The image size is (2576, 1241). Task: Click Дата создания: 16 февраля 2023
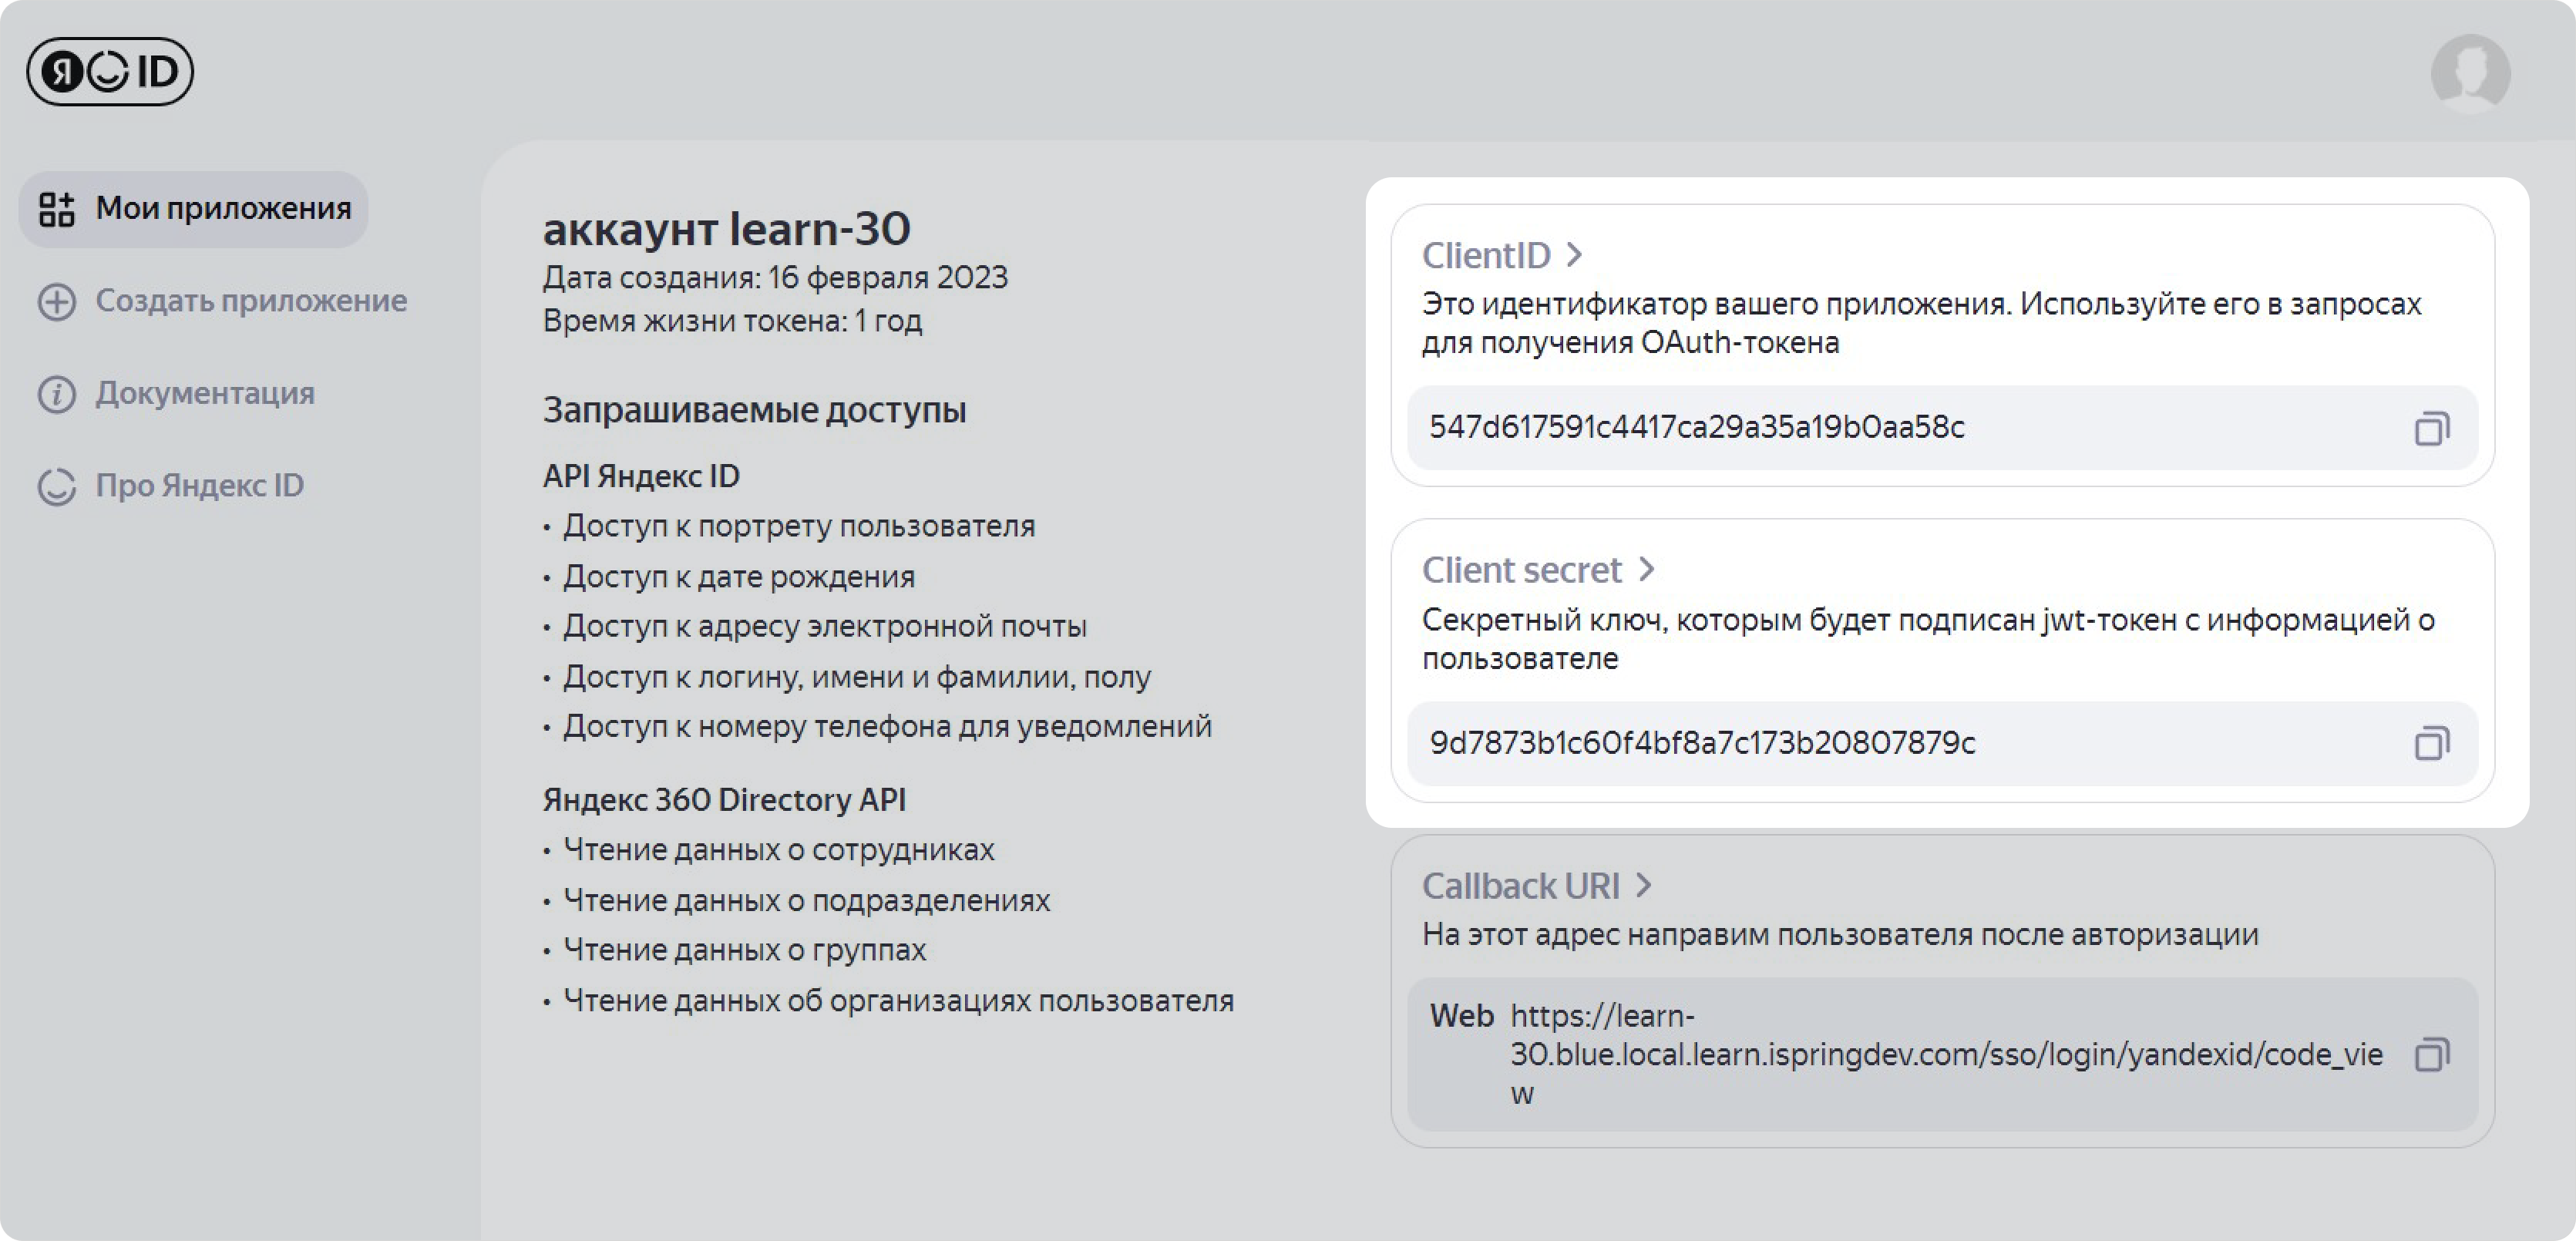pos(775,277)
